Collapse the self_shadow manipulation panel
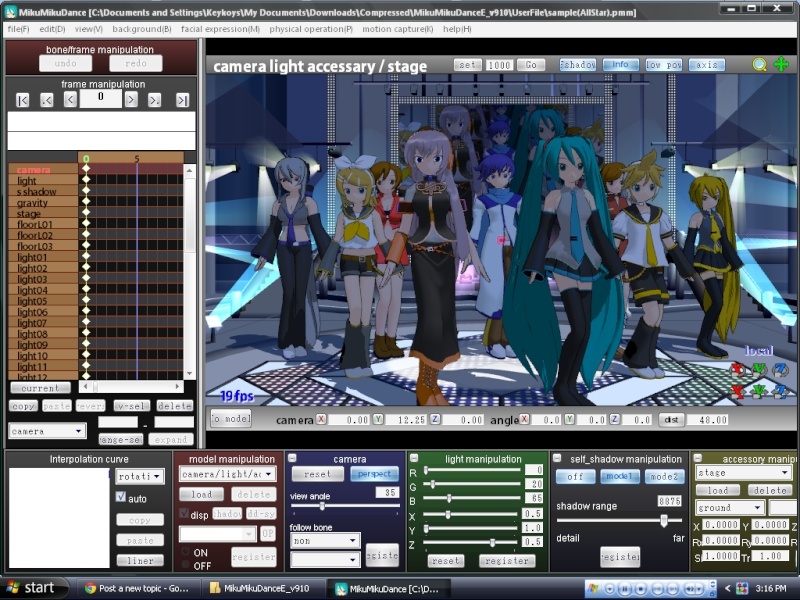Image resolution: width=800 pixels, height=600 pixels. pos(557,458)
